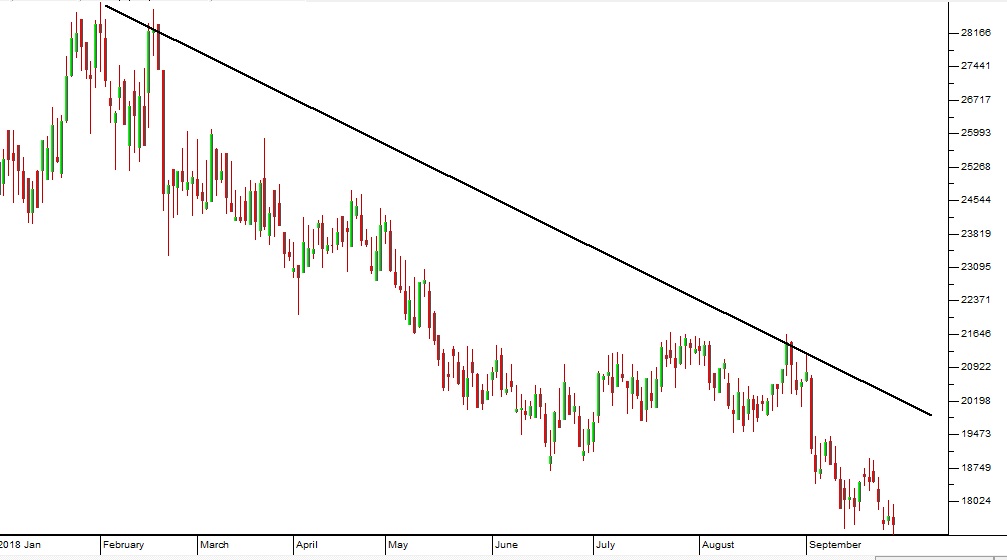The image size is (1007, 560).
Task: Click the 18024 price axis label
Action: tap(976, 501)
